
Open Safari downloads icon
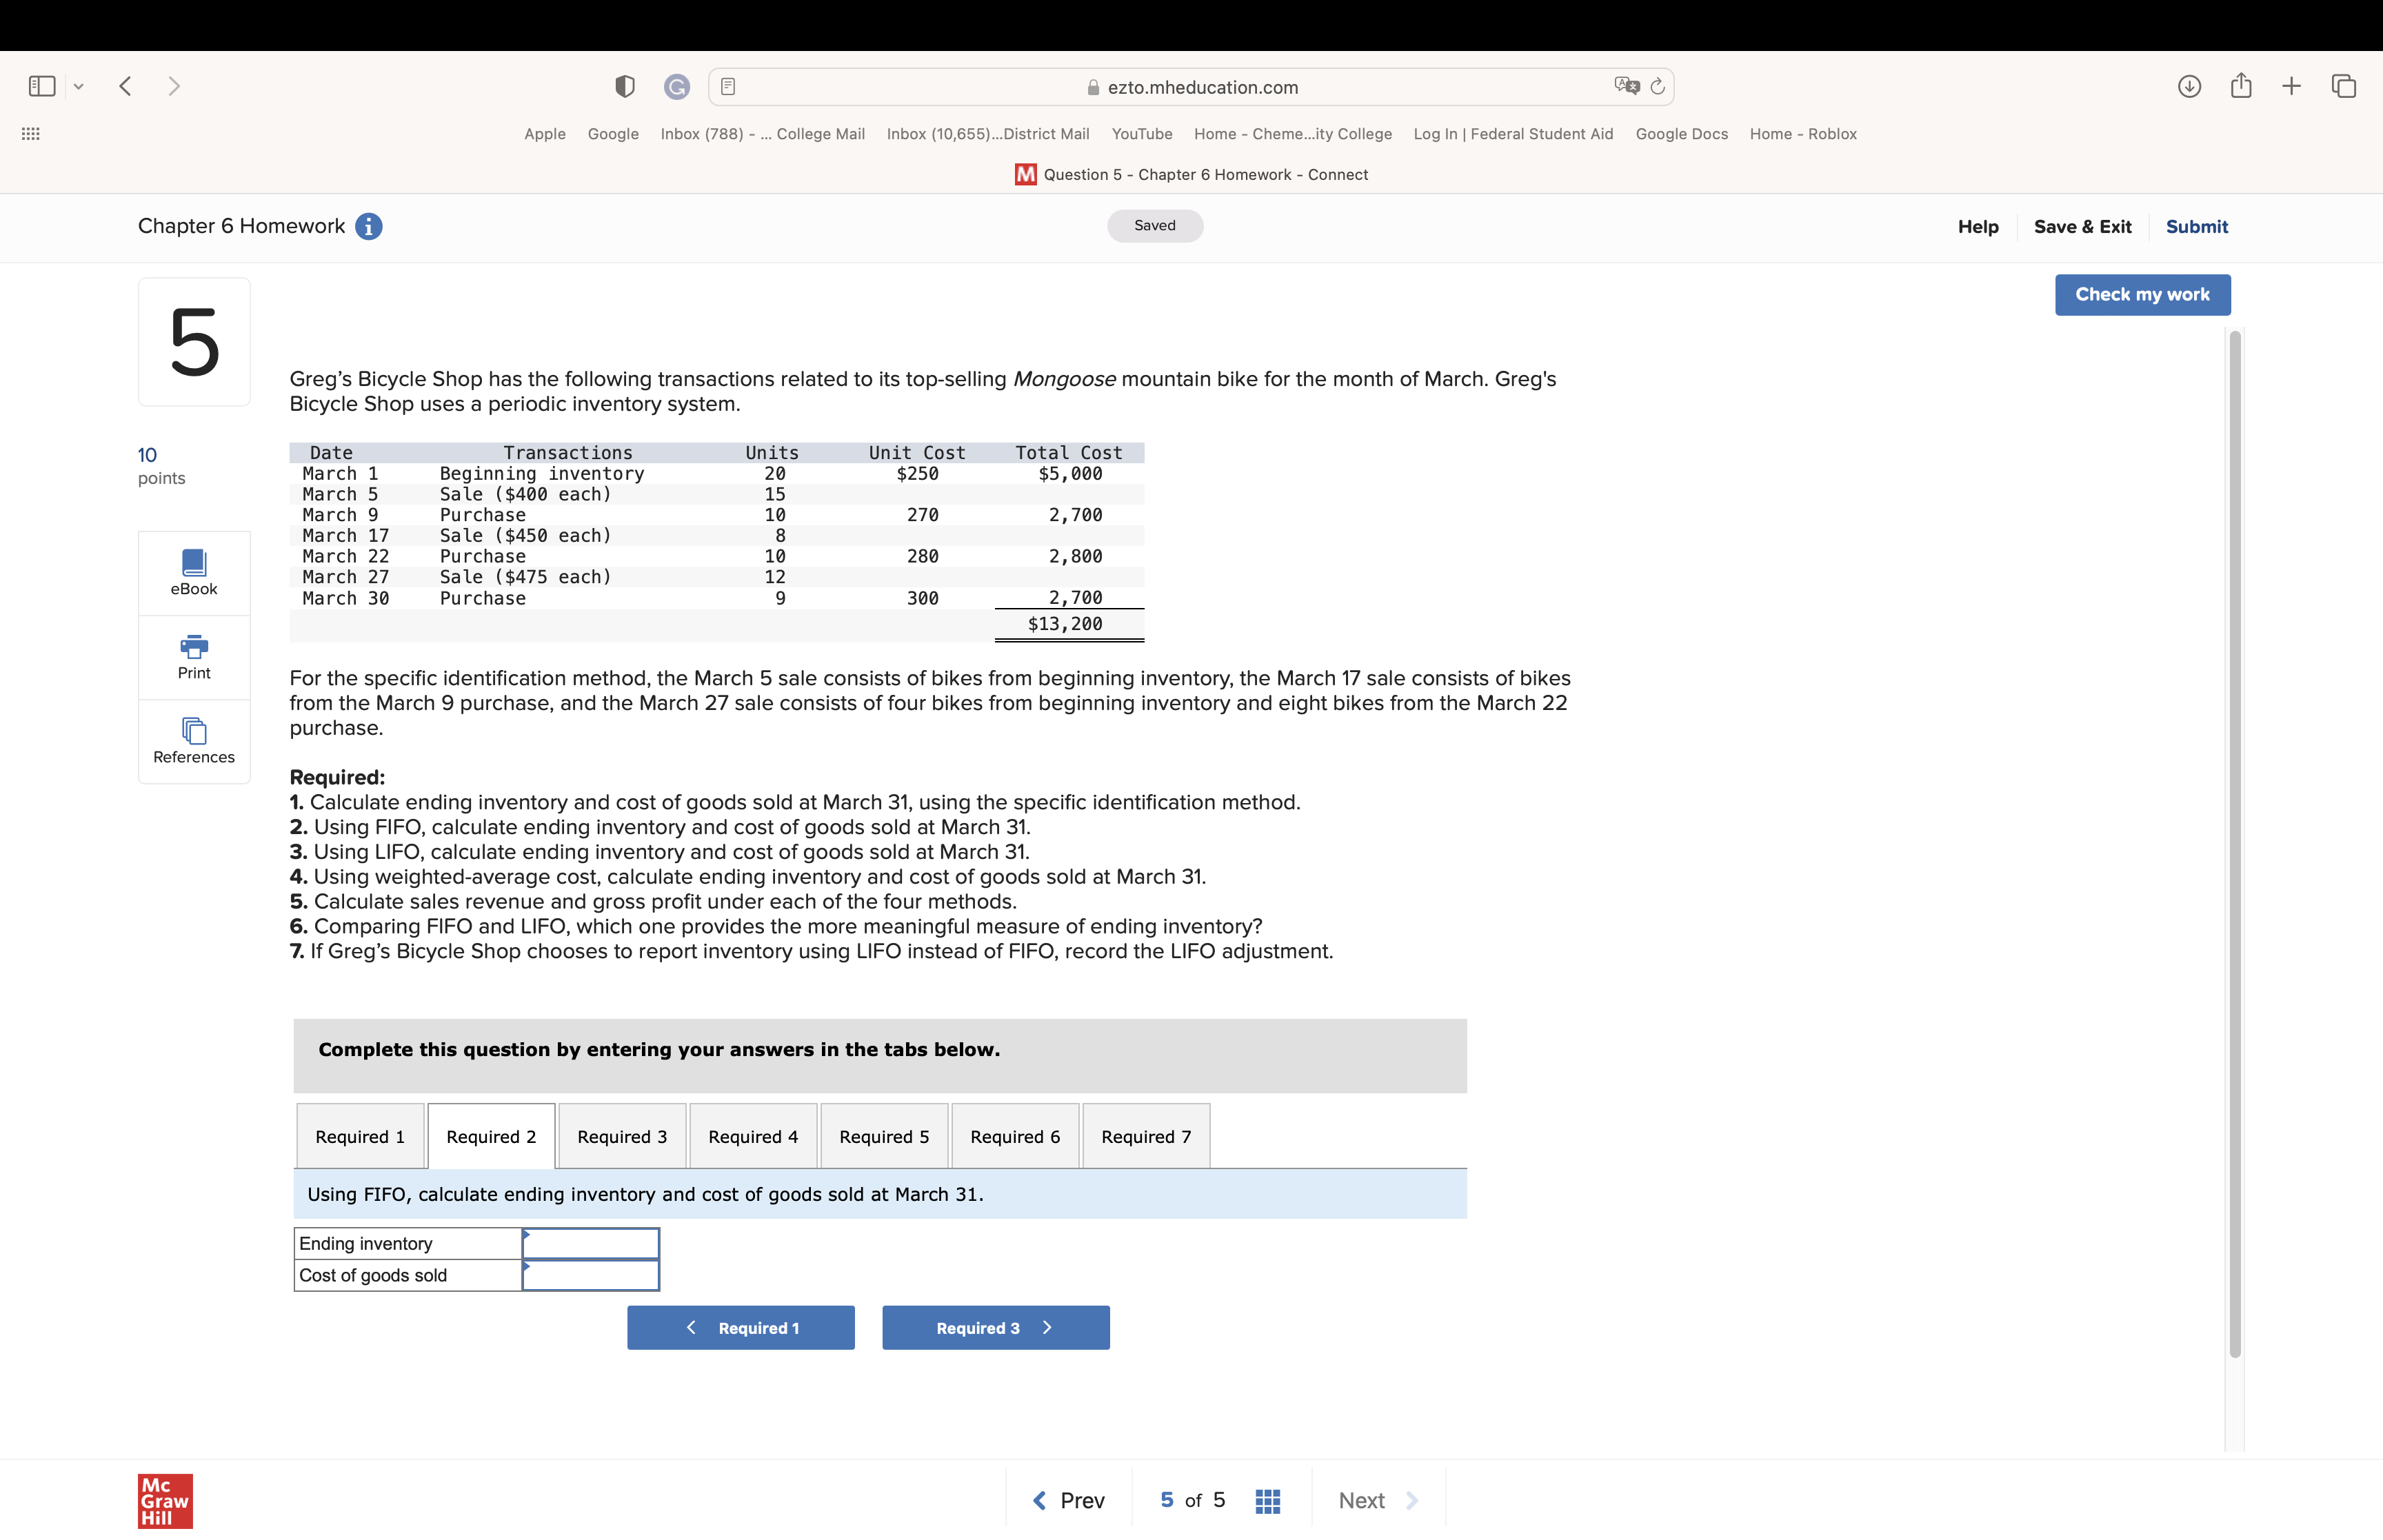pyautogui.click(x=2189, y=87)
